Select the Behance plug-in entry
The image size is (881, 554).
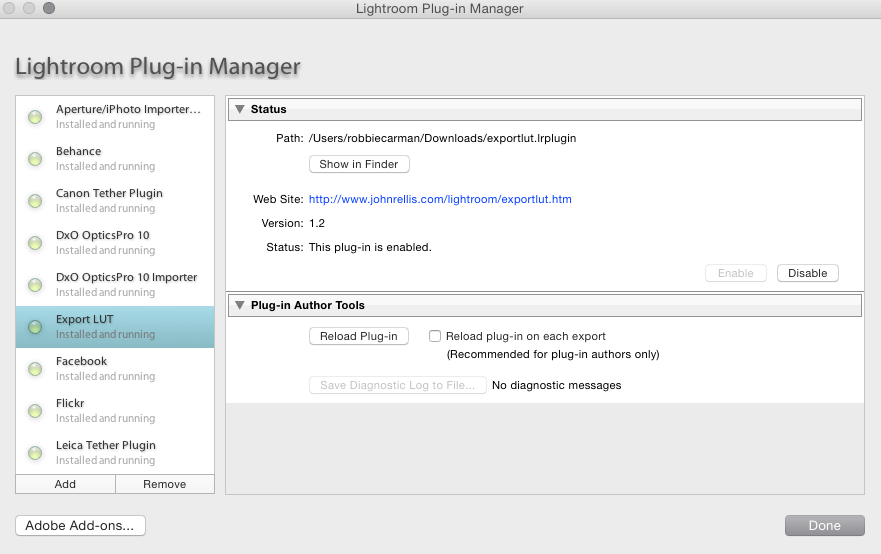115,159
